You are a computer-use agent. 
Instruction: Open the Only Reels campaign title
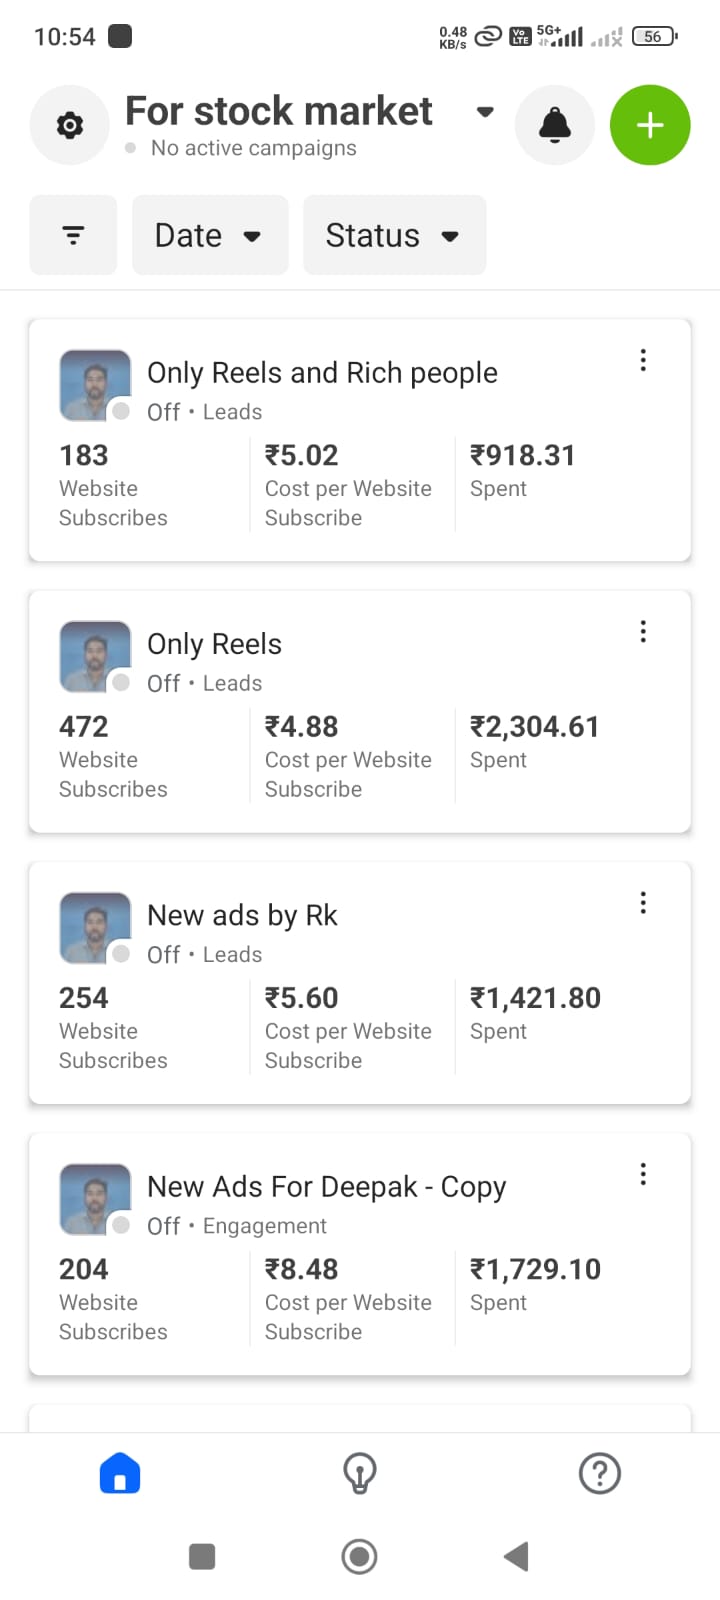(214, 644)
